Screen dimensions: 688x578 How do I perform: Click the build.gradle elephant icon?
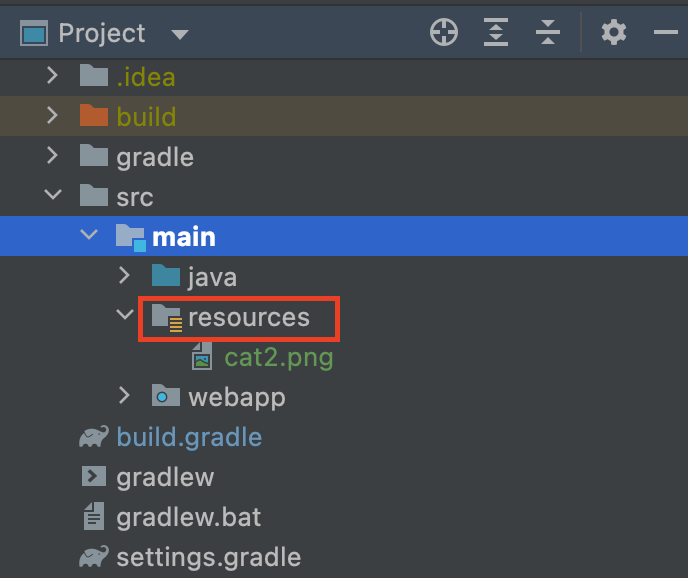tap(94, 437)
